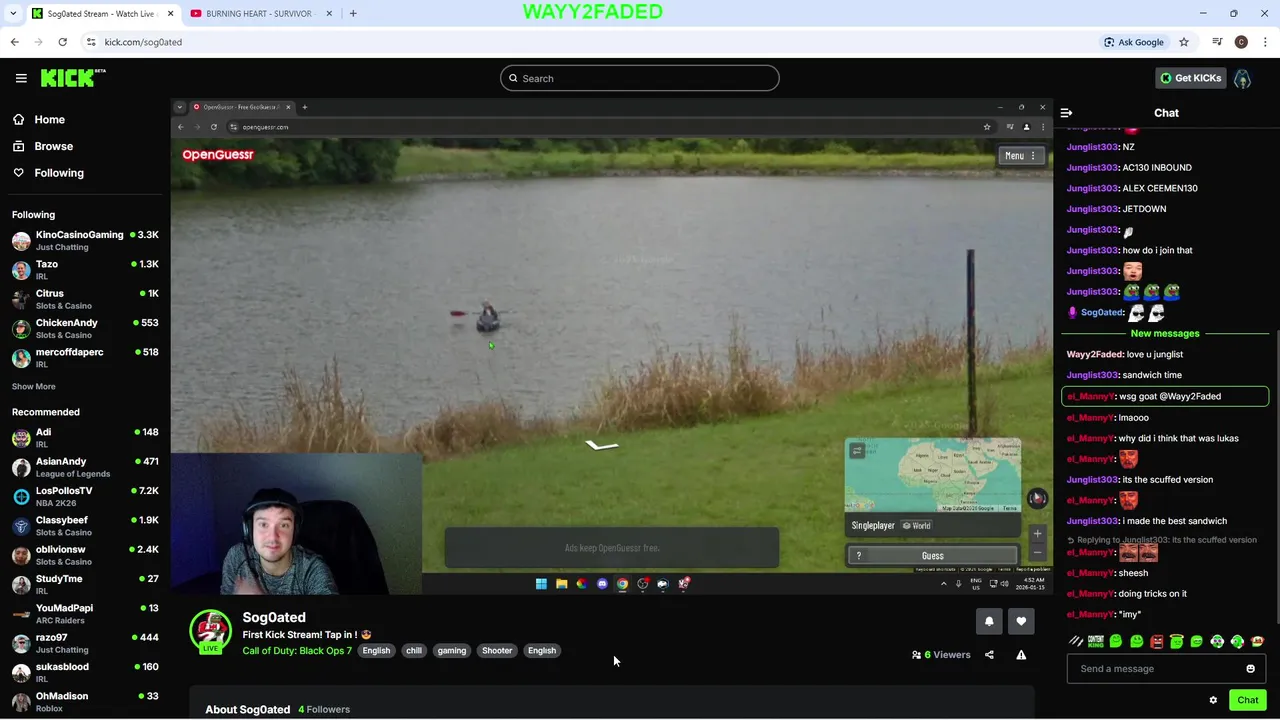1280x720 pixels.
Task: Send message with green Chat button
Action: pyautogui.click(x=1247, y=700)
